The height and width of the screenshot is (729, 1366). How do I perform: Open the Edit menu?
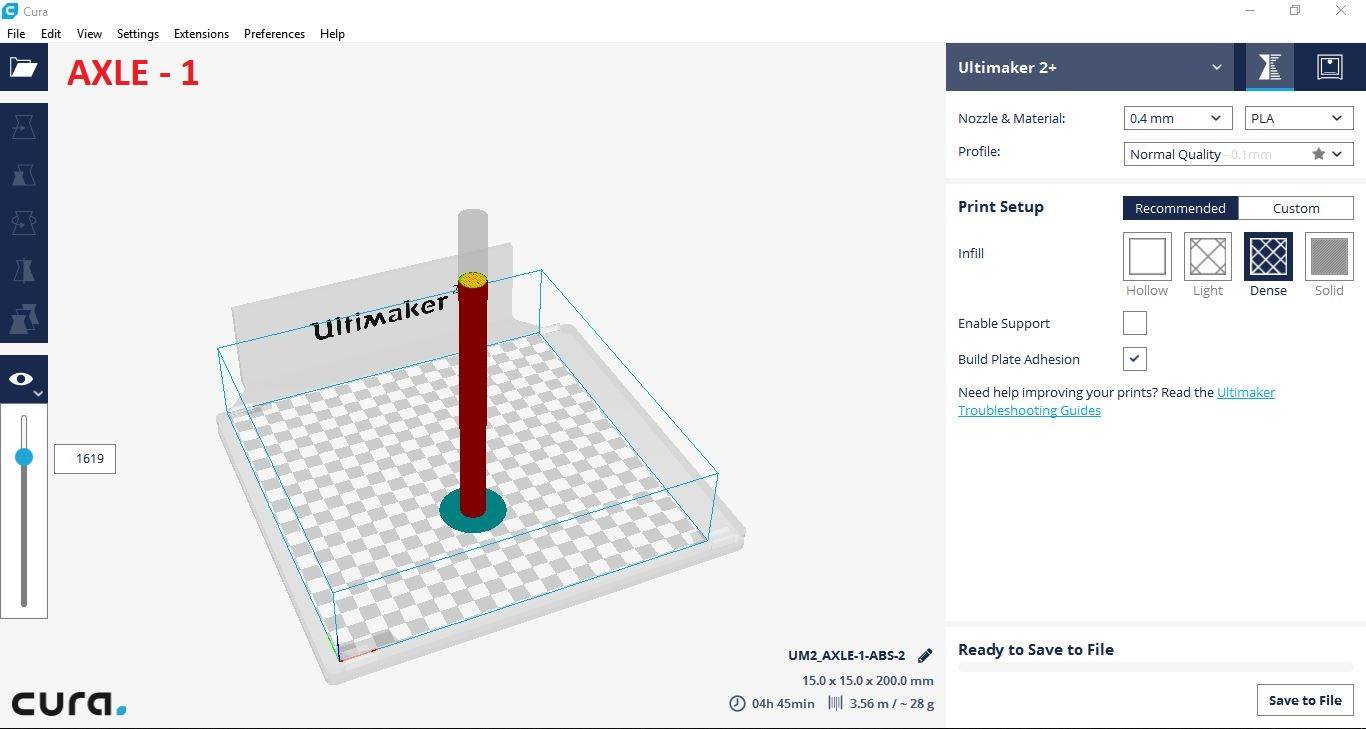51,33
